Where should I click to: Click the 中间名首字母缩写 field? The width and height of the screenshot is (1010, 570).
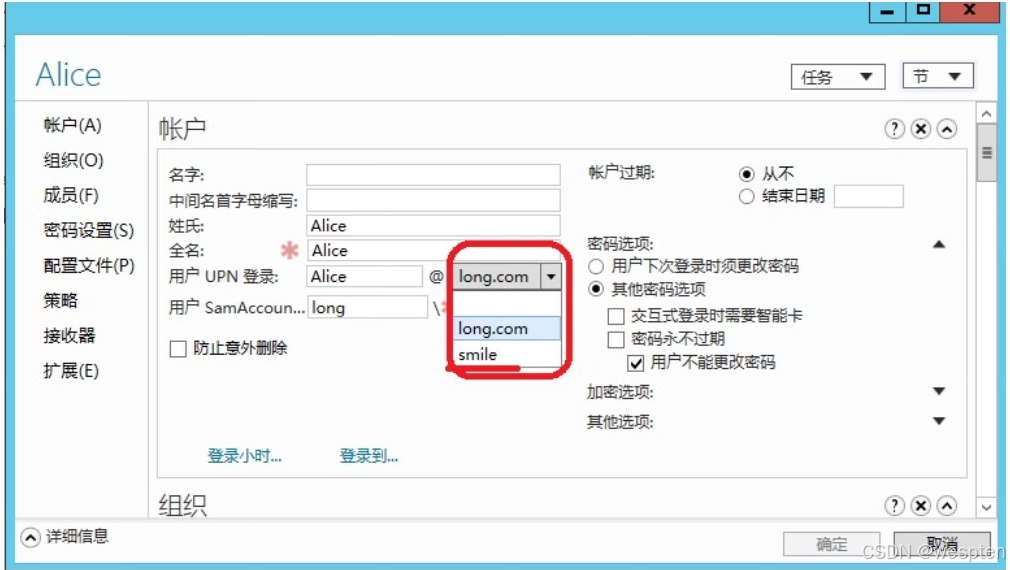click(434, 200)
